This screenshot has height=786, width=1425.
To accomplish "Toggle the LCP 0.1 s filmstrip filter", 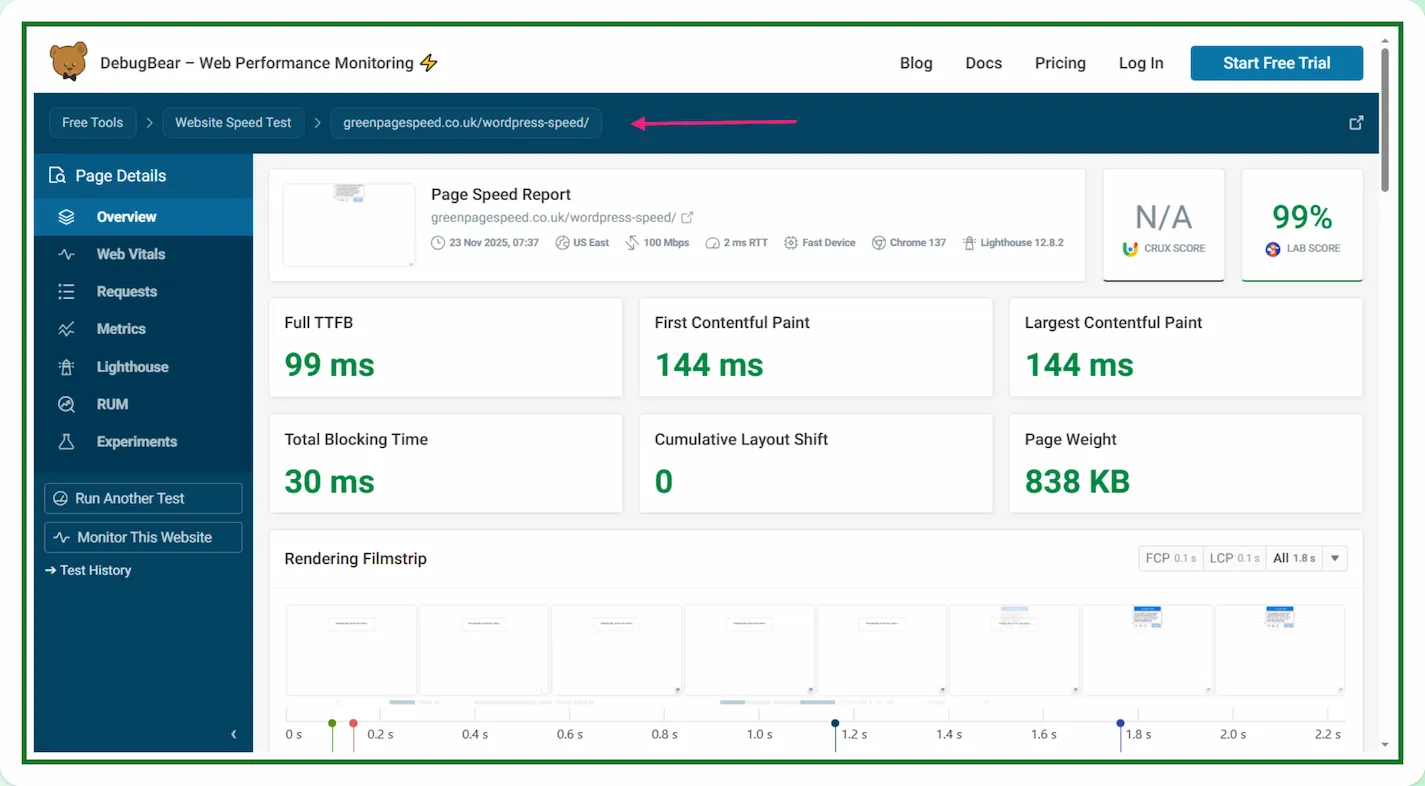I will pos(1234,558).
